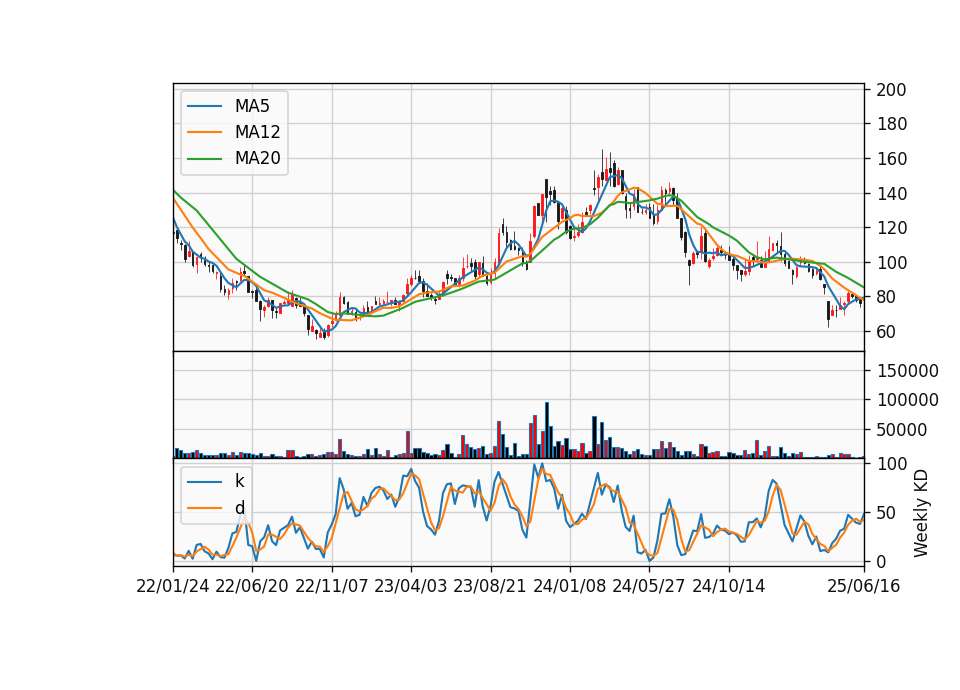Click the date label 24/10/14
The image size is (960, 690).
[x=729, y=587]
